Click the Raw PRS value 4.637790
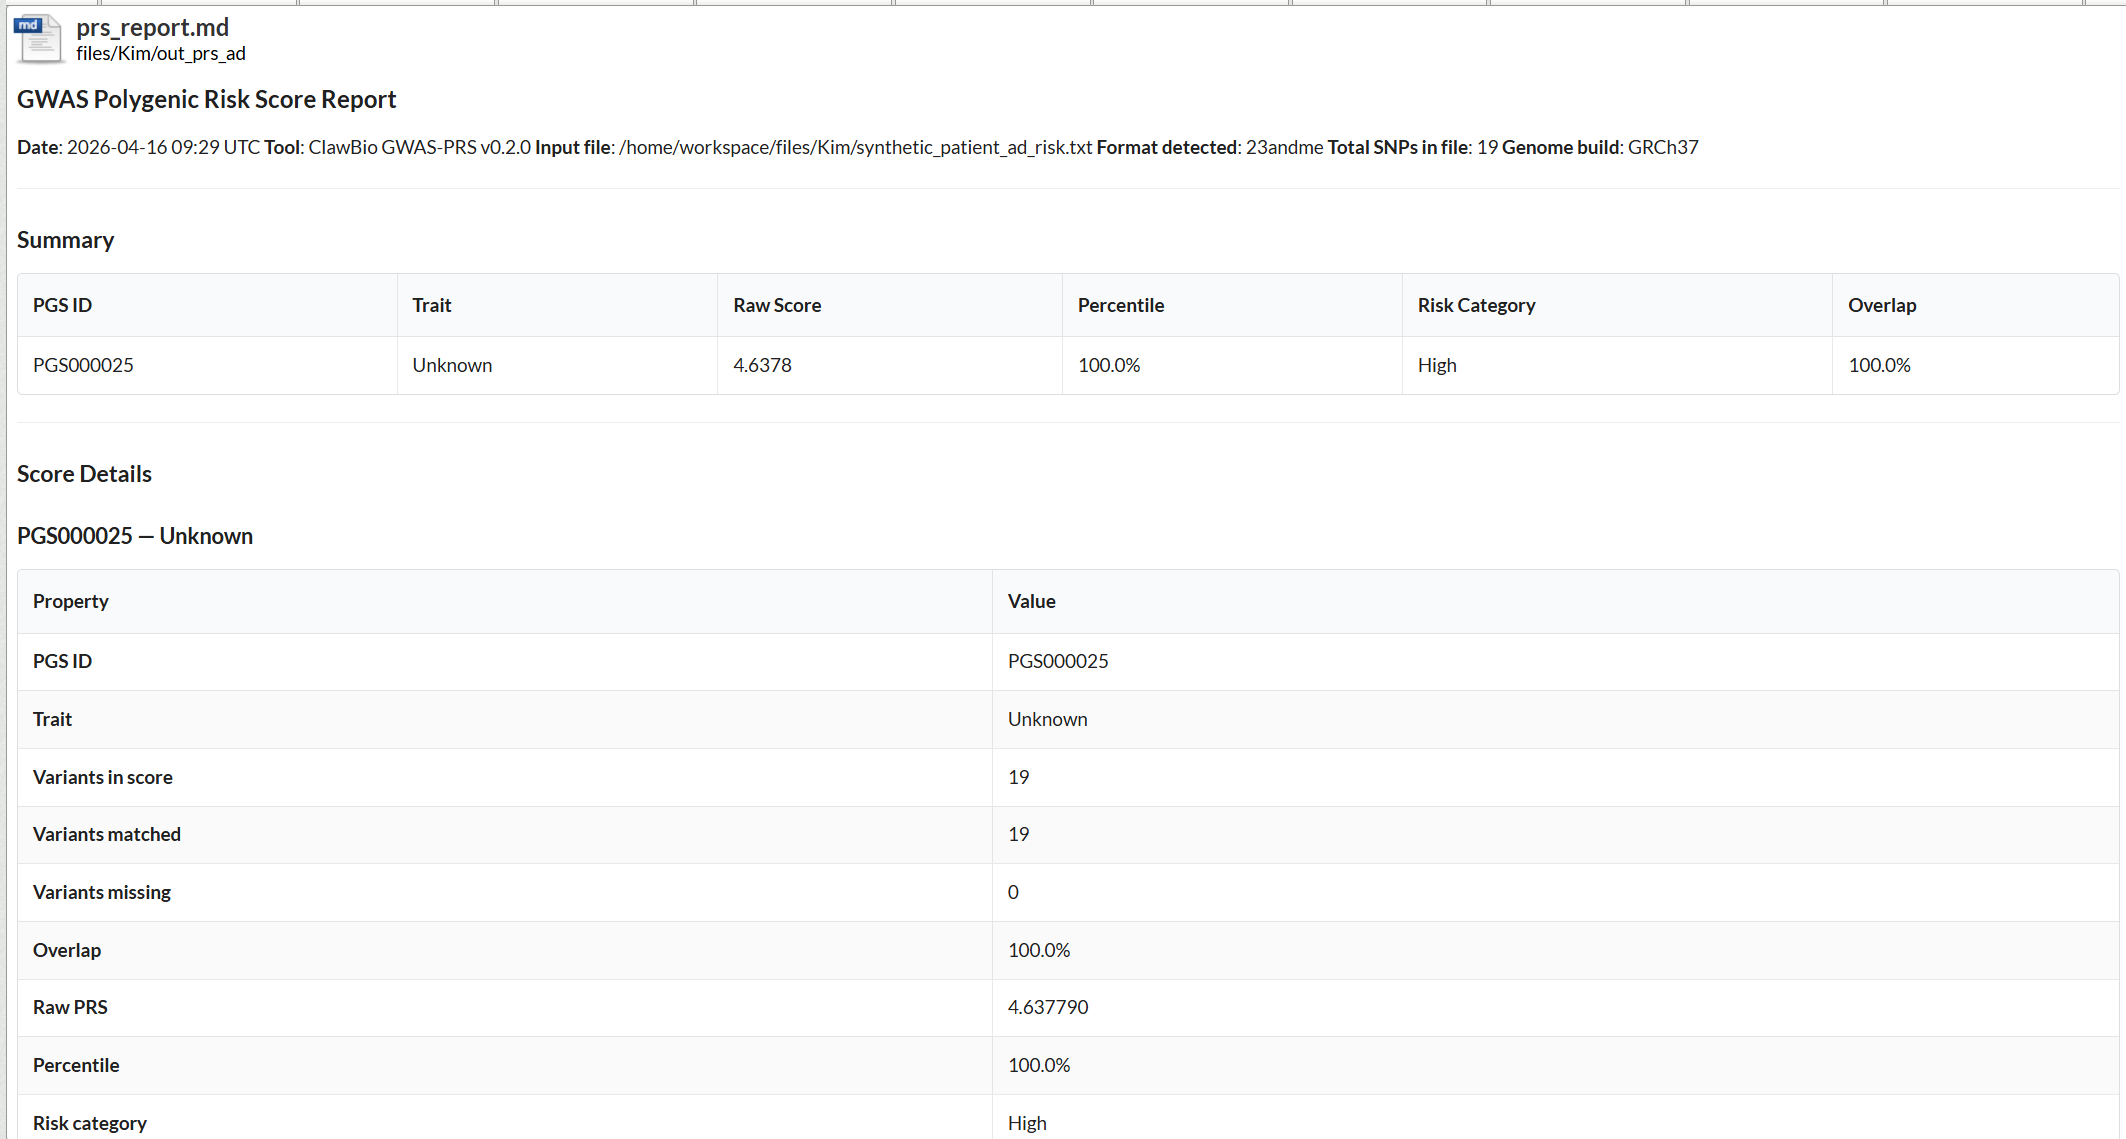The height and width of the screenshot is (1139, 2126). coord(1047,1007)
